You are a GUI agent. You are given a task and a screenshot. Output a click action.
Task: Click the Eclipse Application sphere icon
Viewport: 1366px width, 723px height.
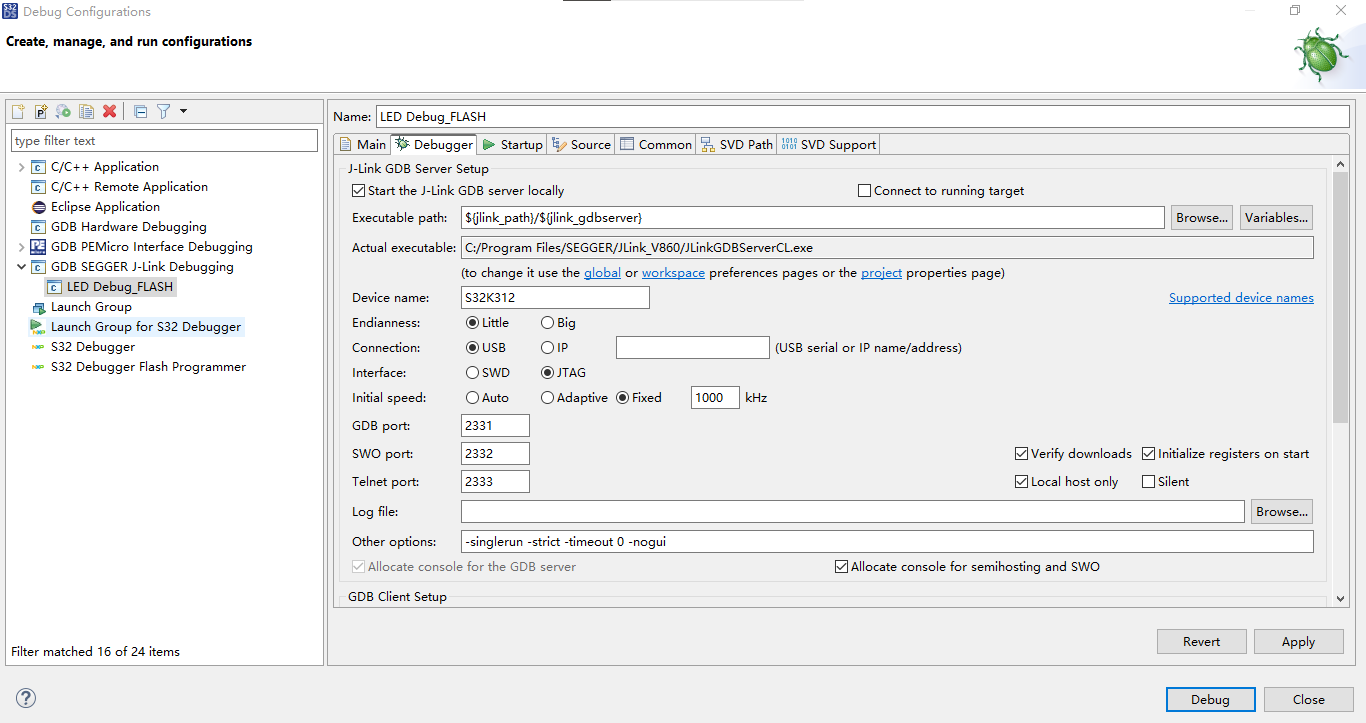pyautogui.click(x=39, y=207)
